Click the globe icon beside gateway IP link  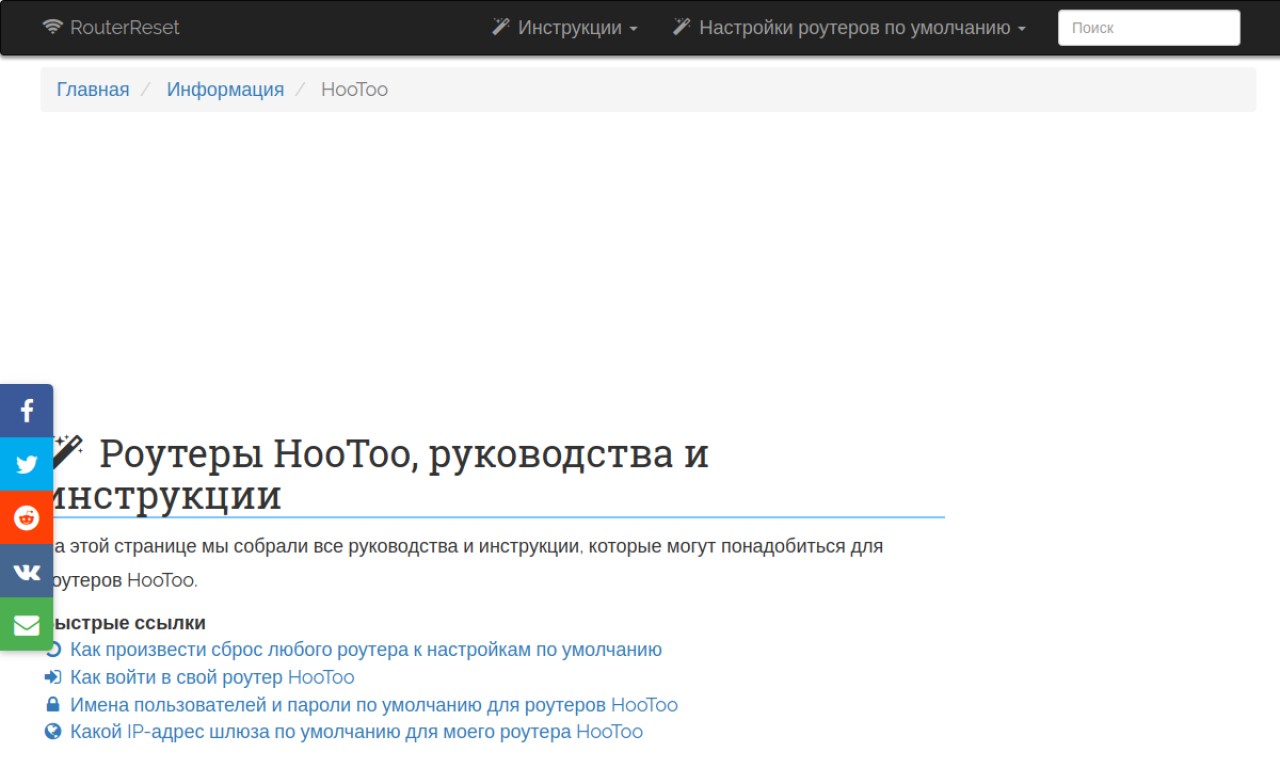tap(54, 732)
